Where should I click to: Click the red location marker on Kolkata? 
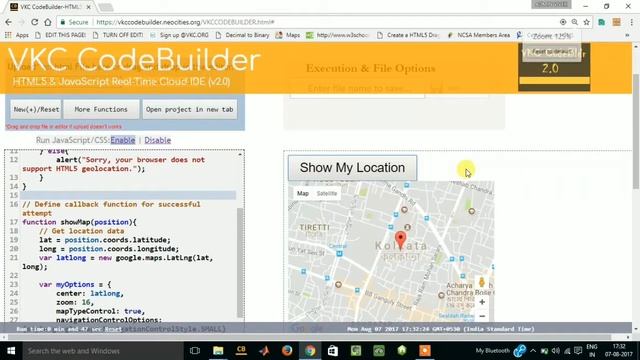[401, 240]
